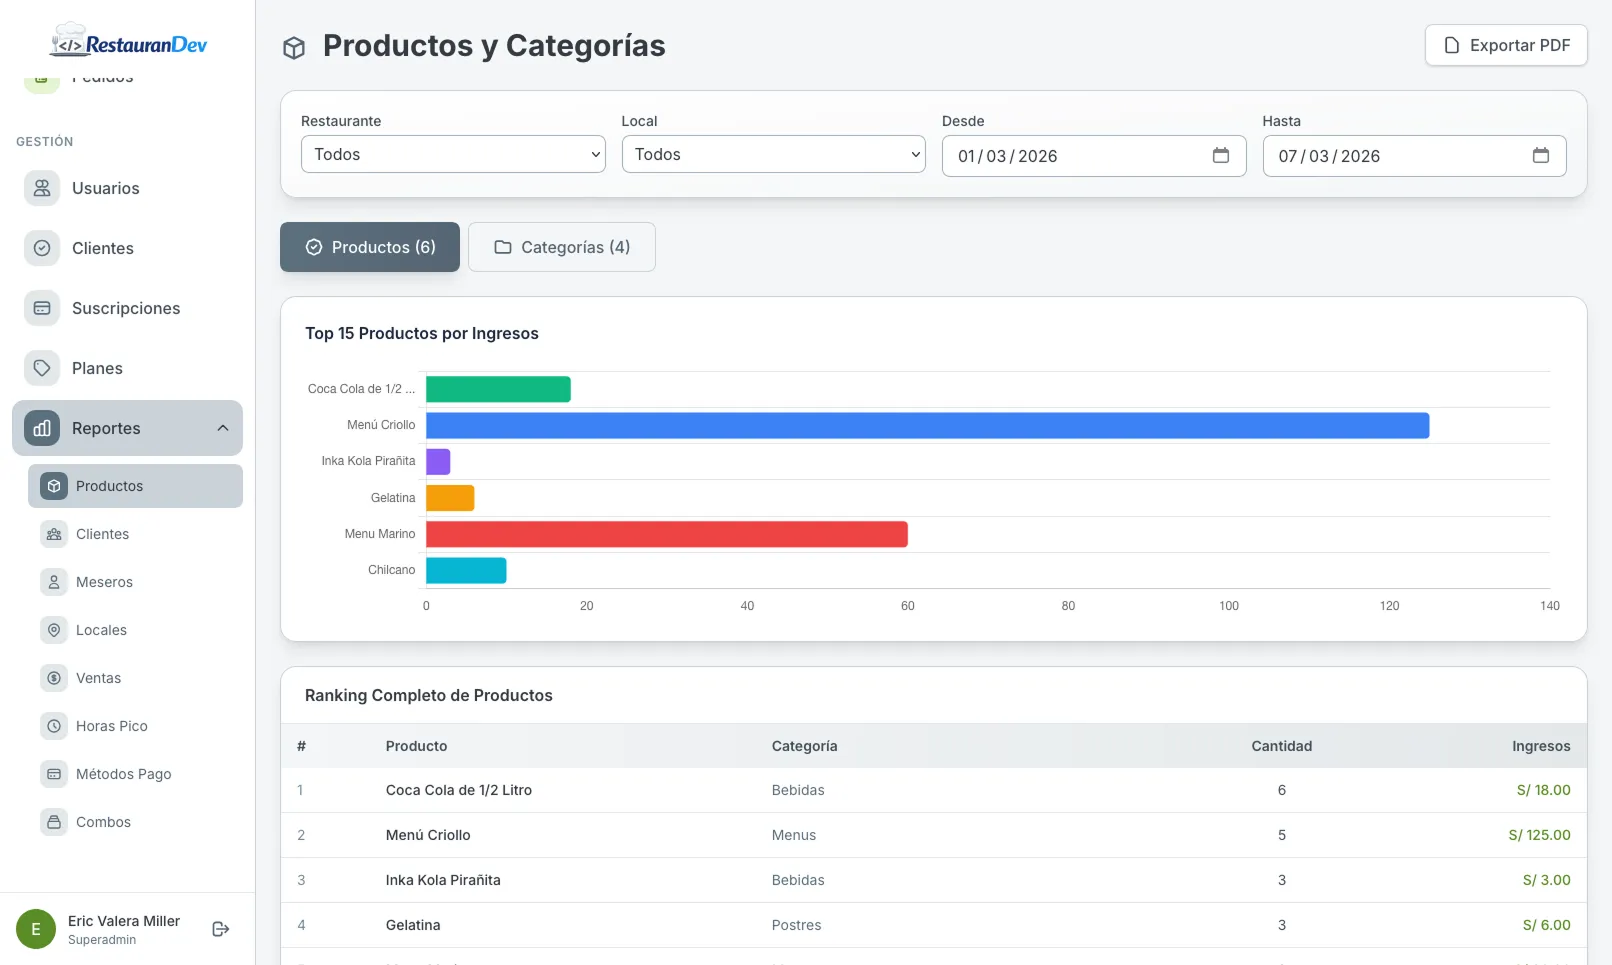Open Suscripciones via its card icon
This screenshot has height=965, width=1612.
[x=42, y=308]
